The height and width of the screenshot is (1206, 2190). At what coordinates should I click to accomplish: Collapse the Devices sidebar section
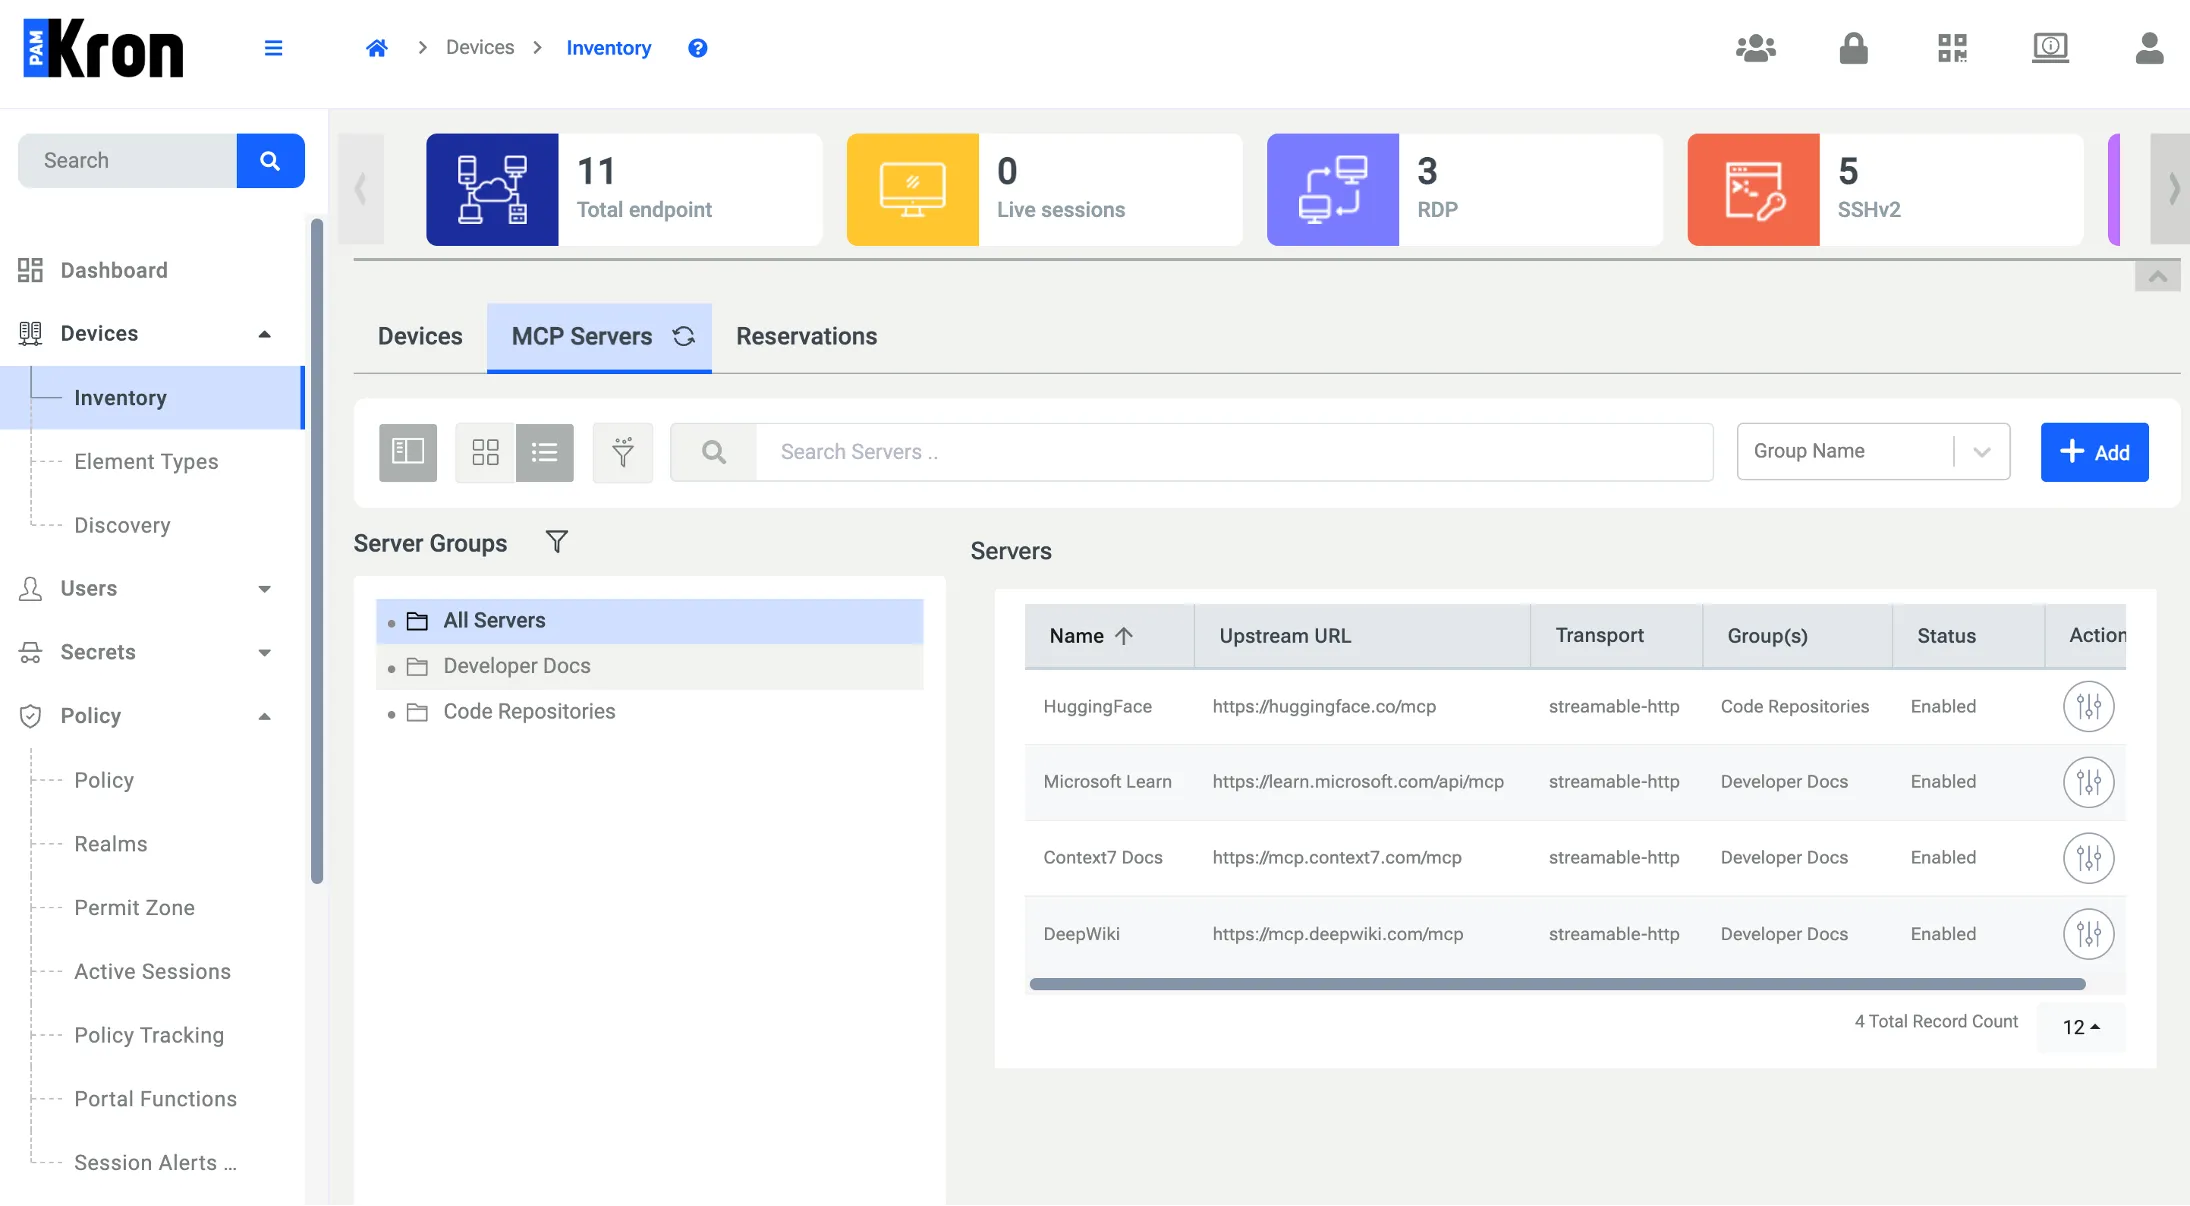(265, 334)
